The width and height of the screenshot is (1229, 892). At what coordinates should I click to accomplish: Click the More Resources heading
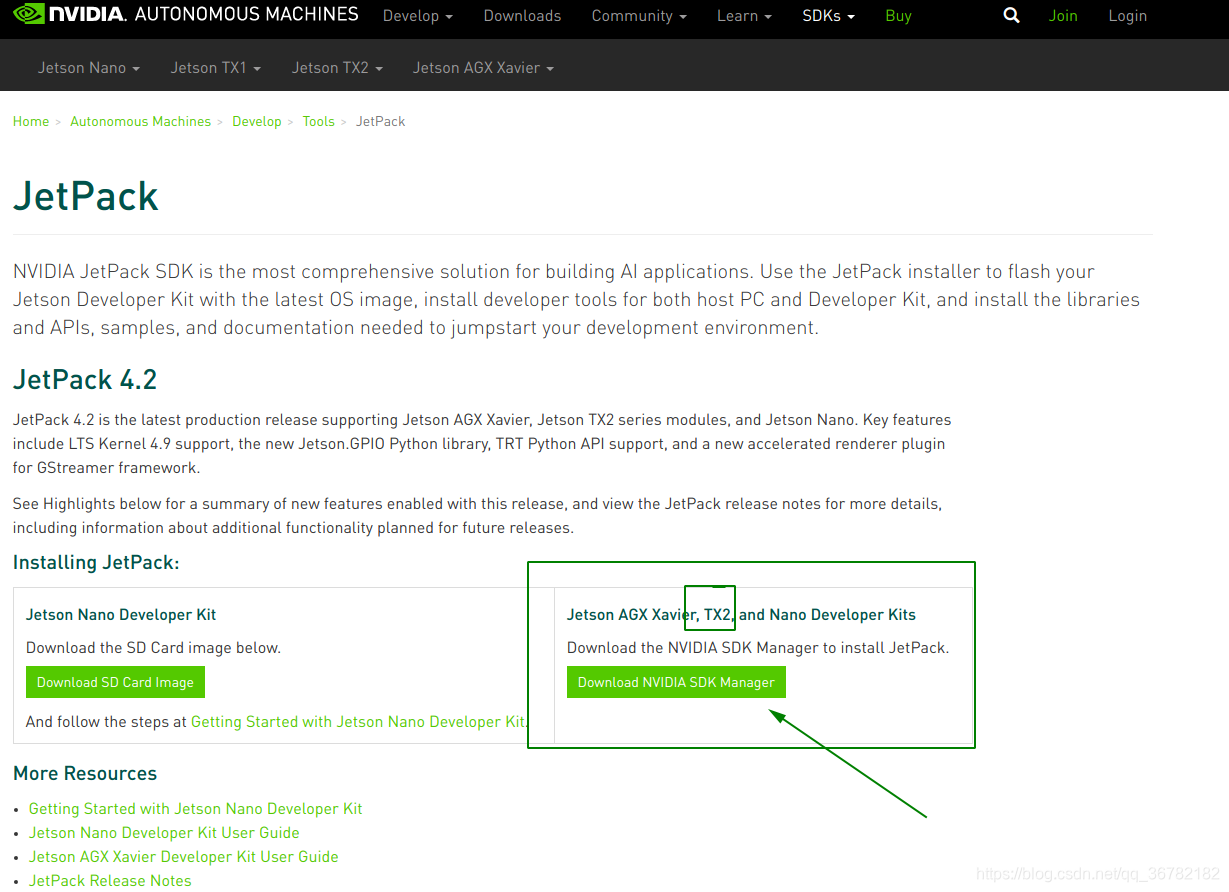click(x=85, y=774)
